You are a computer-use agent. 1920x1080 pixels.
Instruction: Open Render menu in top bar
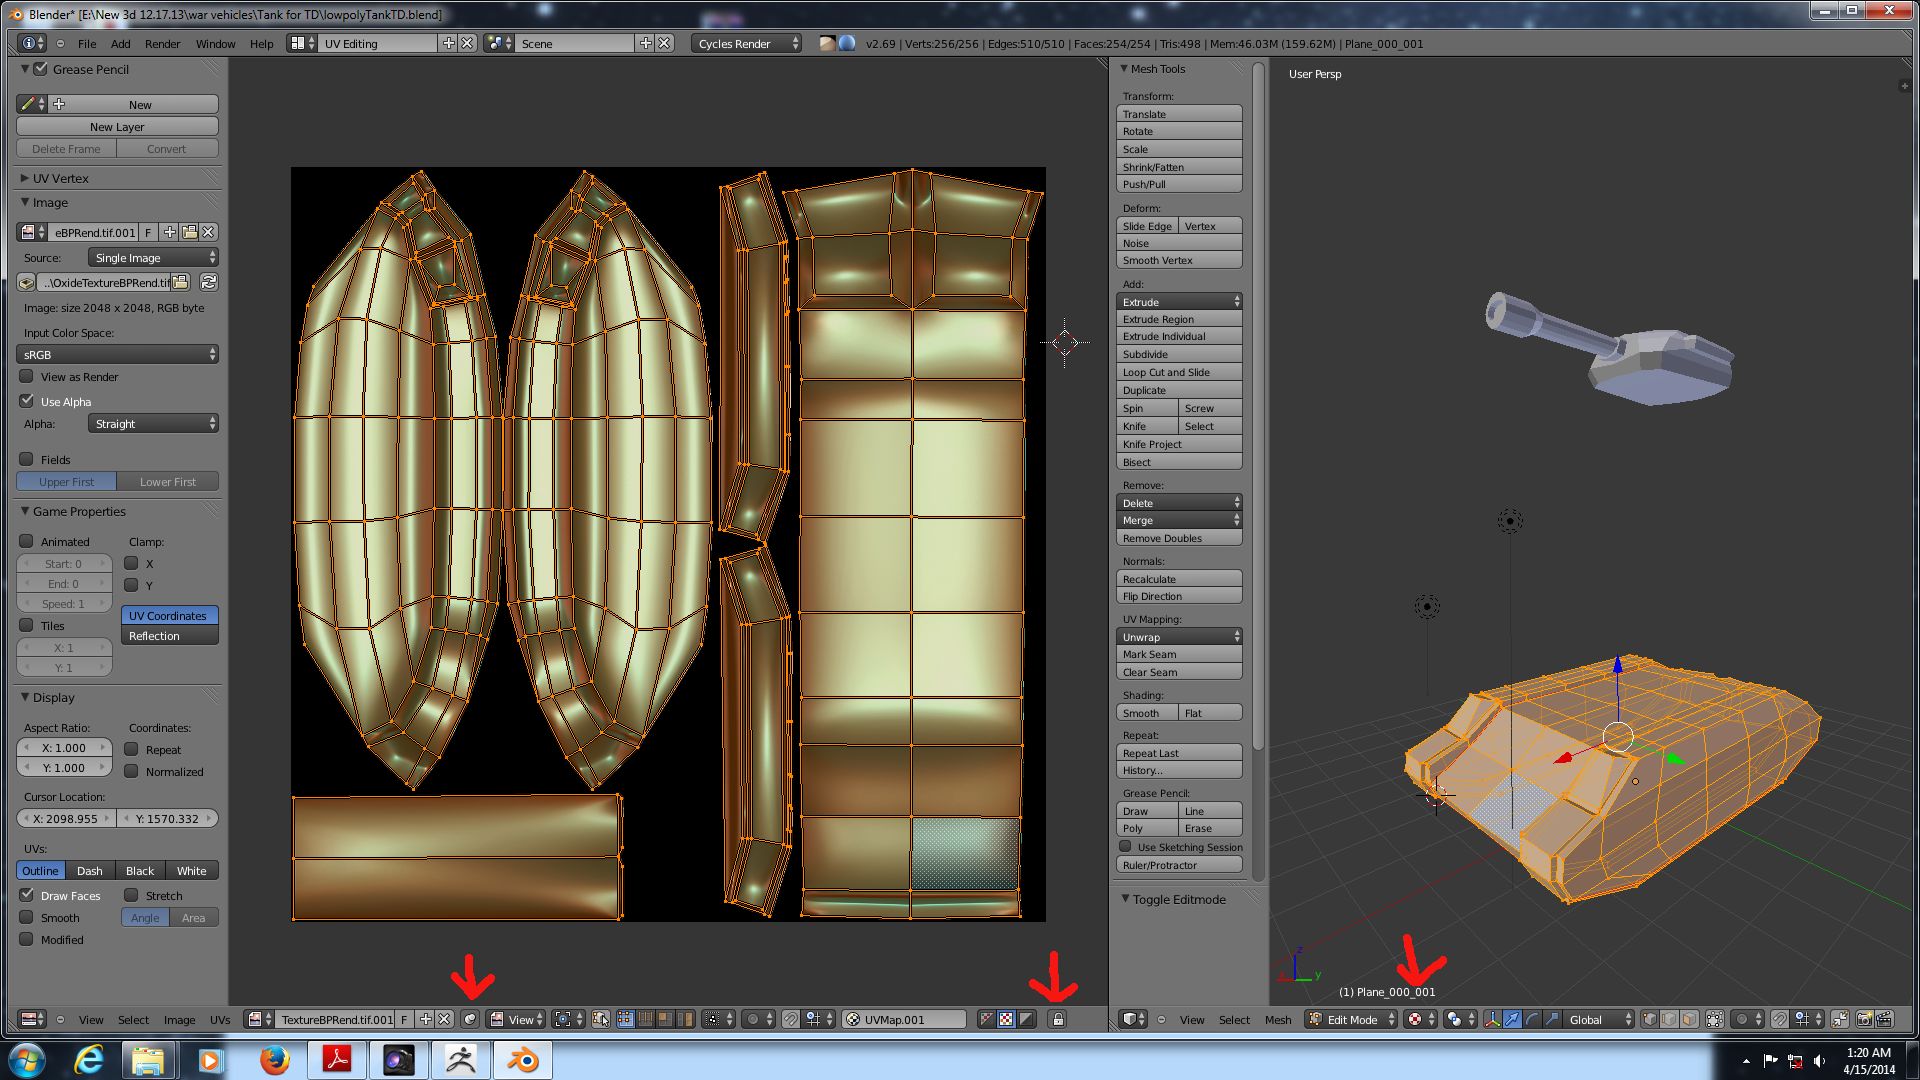[162, 44]
